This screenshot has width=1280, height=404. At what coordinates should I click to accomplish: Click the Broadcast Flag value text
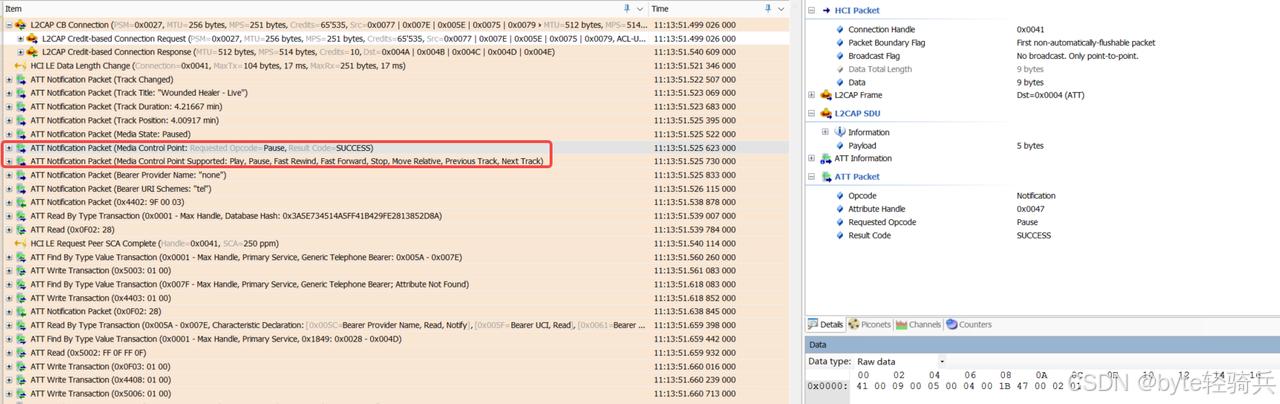tap(1079, 56)
